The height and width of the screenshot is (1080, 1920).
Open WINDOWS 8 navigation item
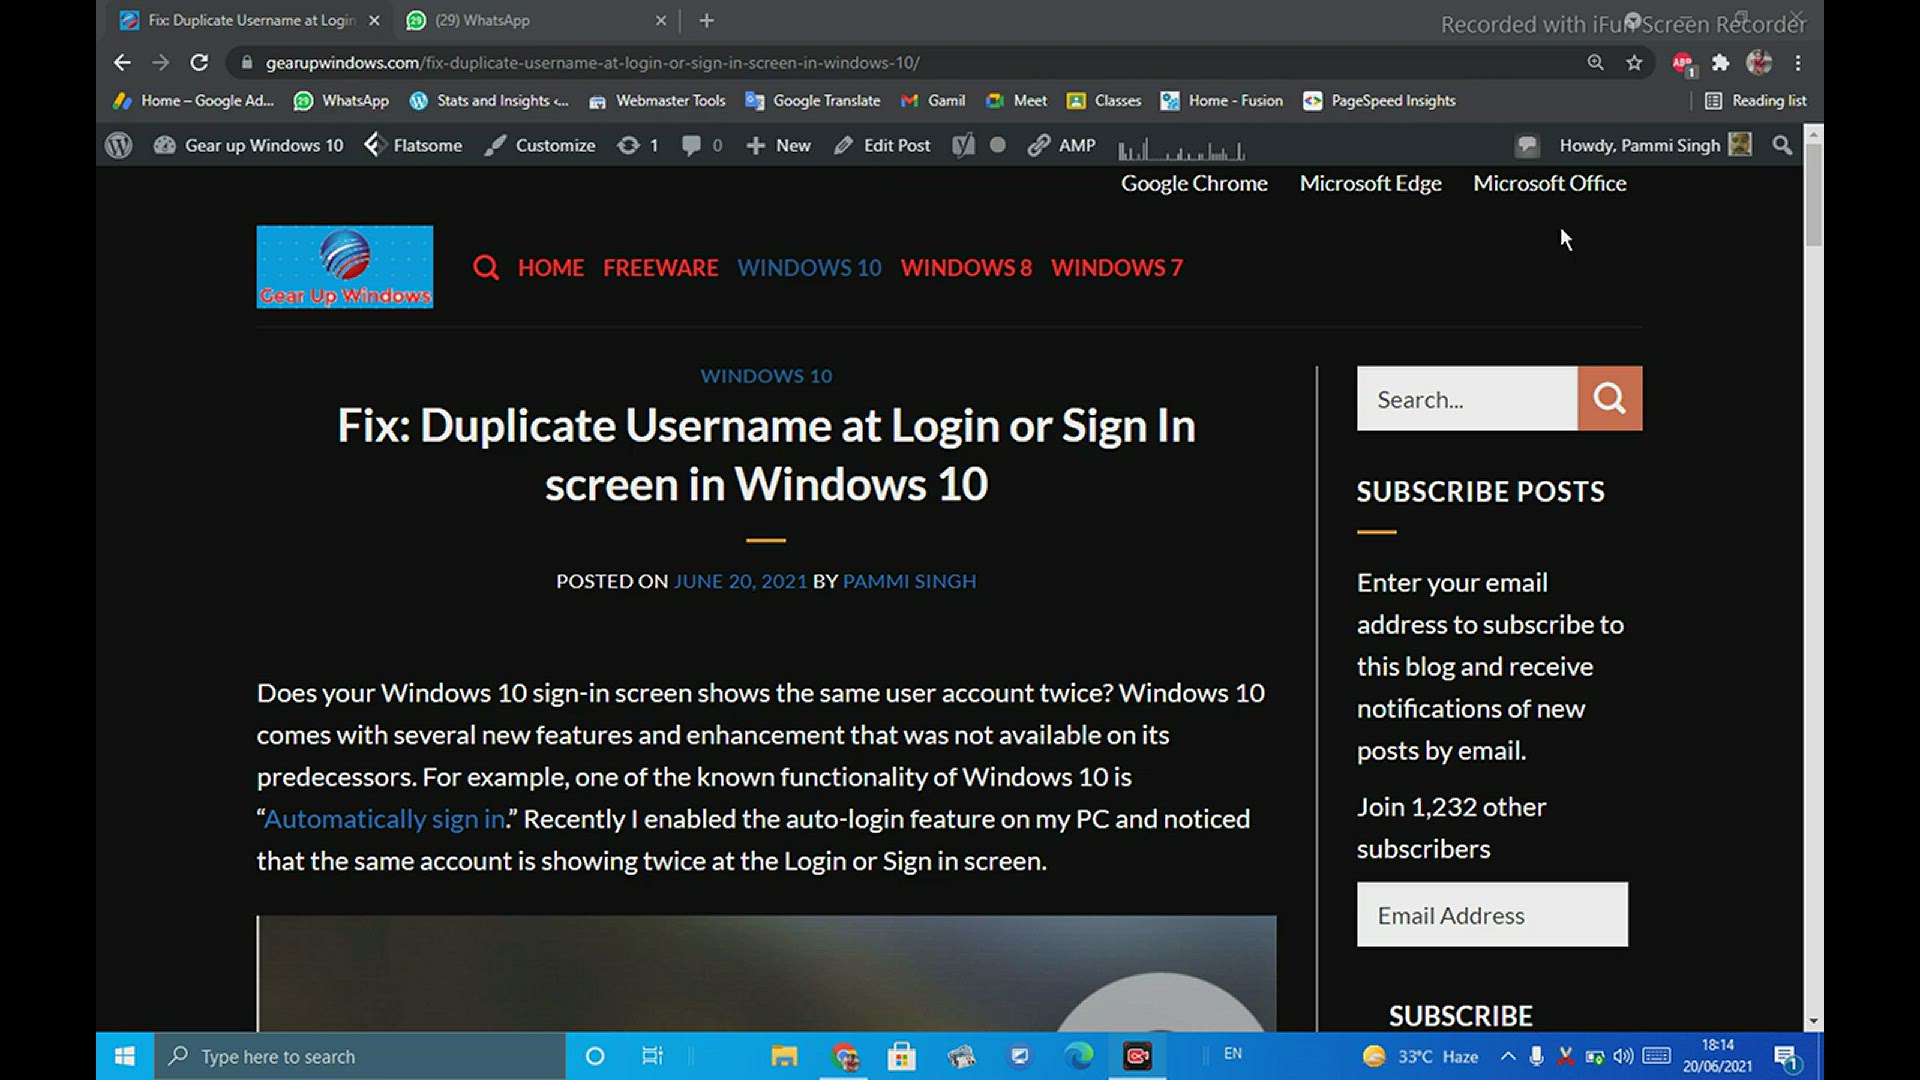[x=966, y=268]
